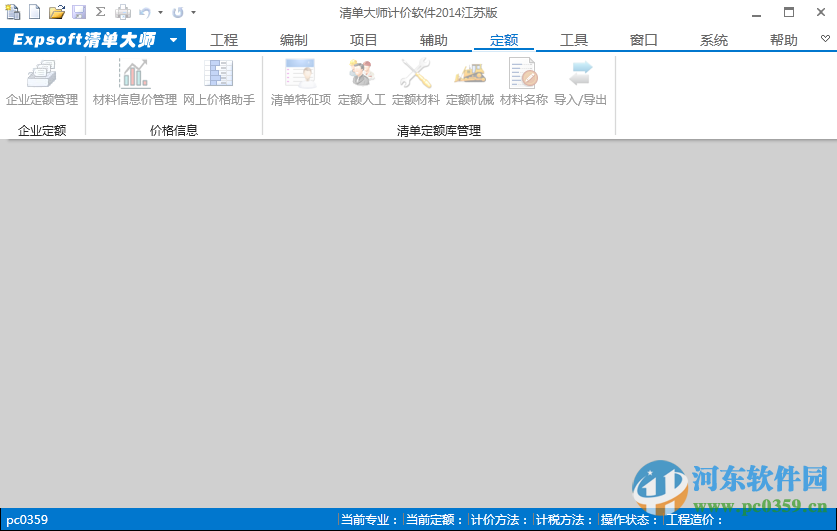The height and width of the screenshot is (531, 837).
Task: Collapse the ribbon with the chevron
Action: tap(825, 38)
